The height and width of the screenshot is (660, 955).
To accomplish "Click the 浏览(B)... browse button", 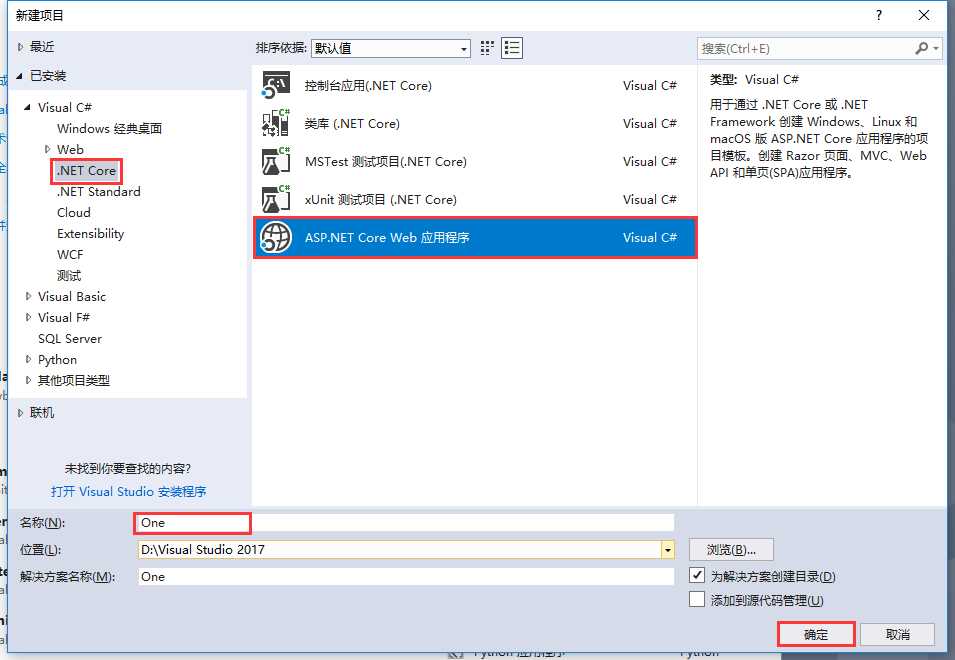I will pyautogui.click(x=731, y=550).
